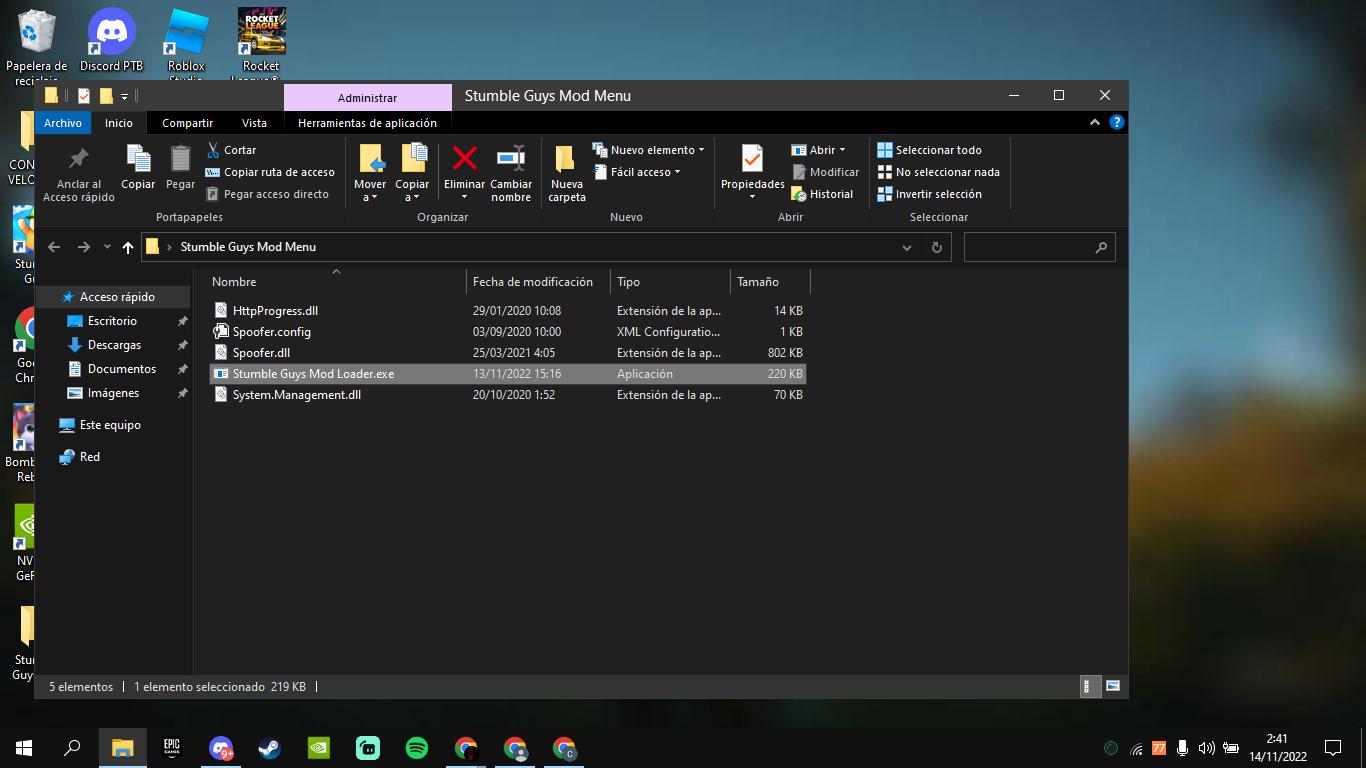This screenshot has width=1366, height=768.
Task: Open Propiedades from the ribbon
Action: 752,160
